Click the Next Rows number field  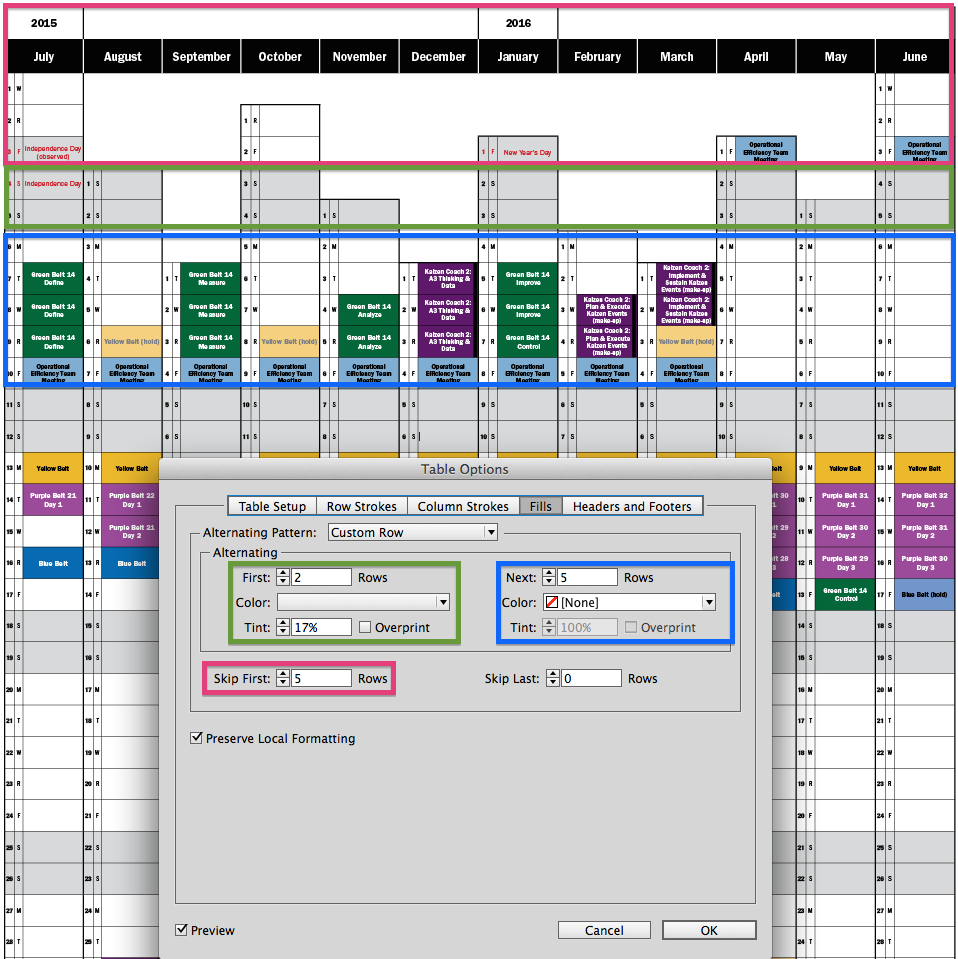click(587, 577)
